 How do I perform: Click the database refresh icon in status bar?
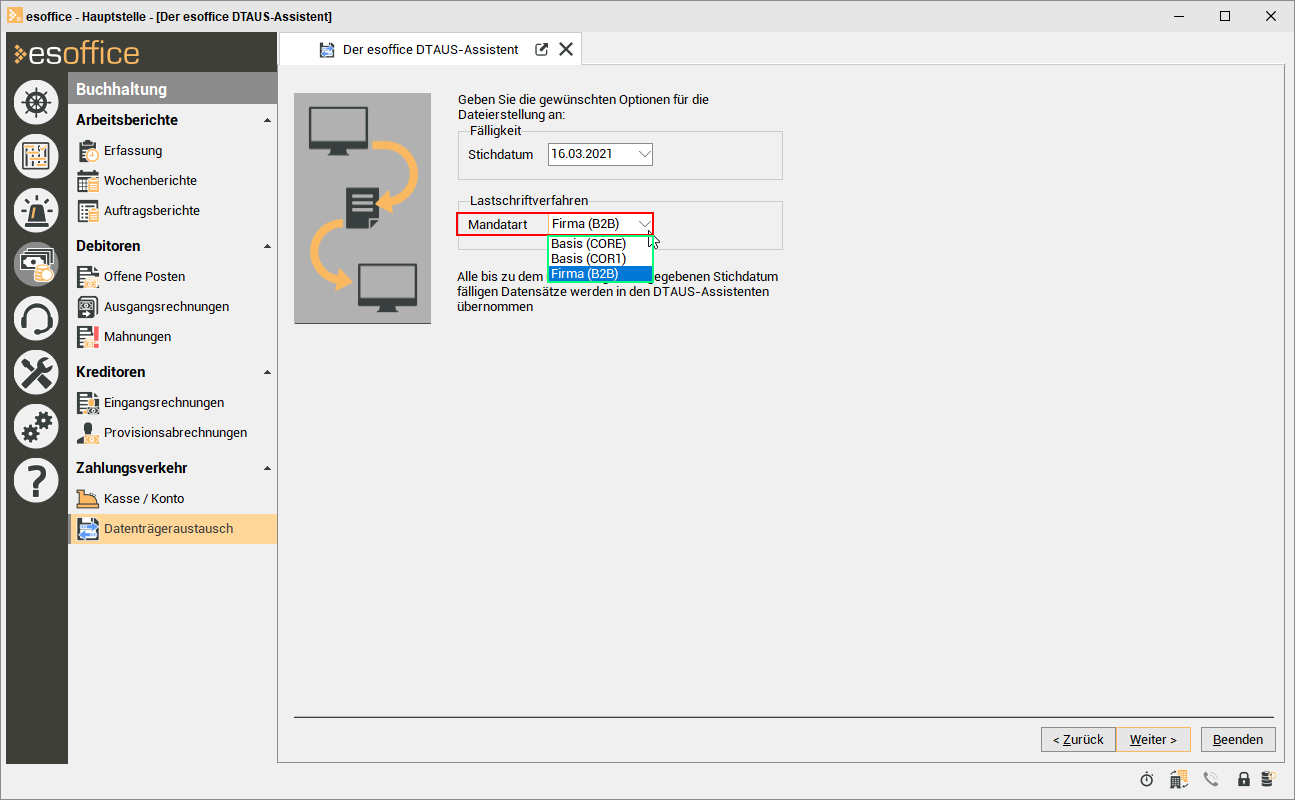point(1268,779)
